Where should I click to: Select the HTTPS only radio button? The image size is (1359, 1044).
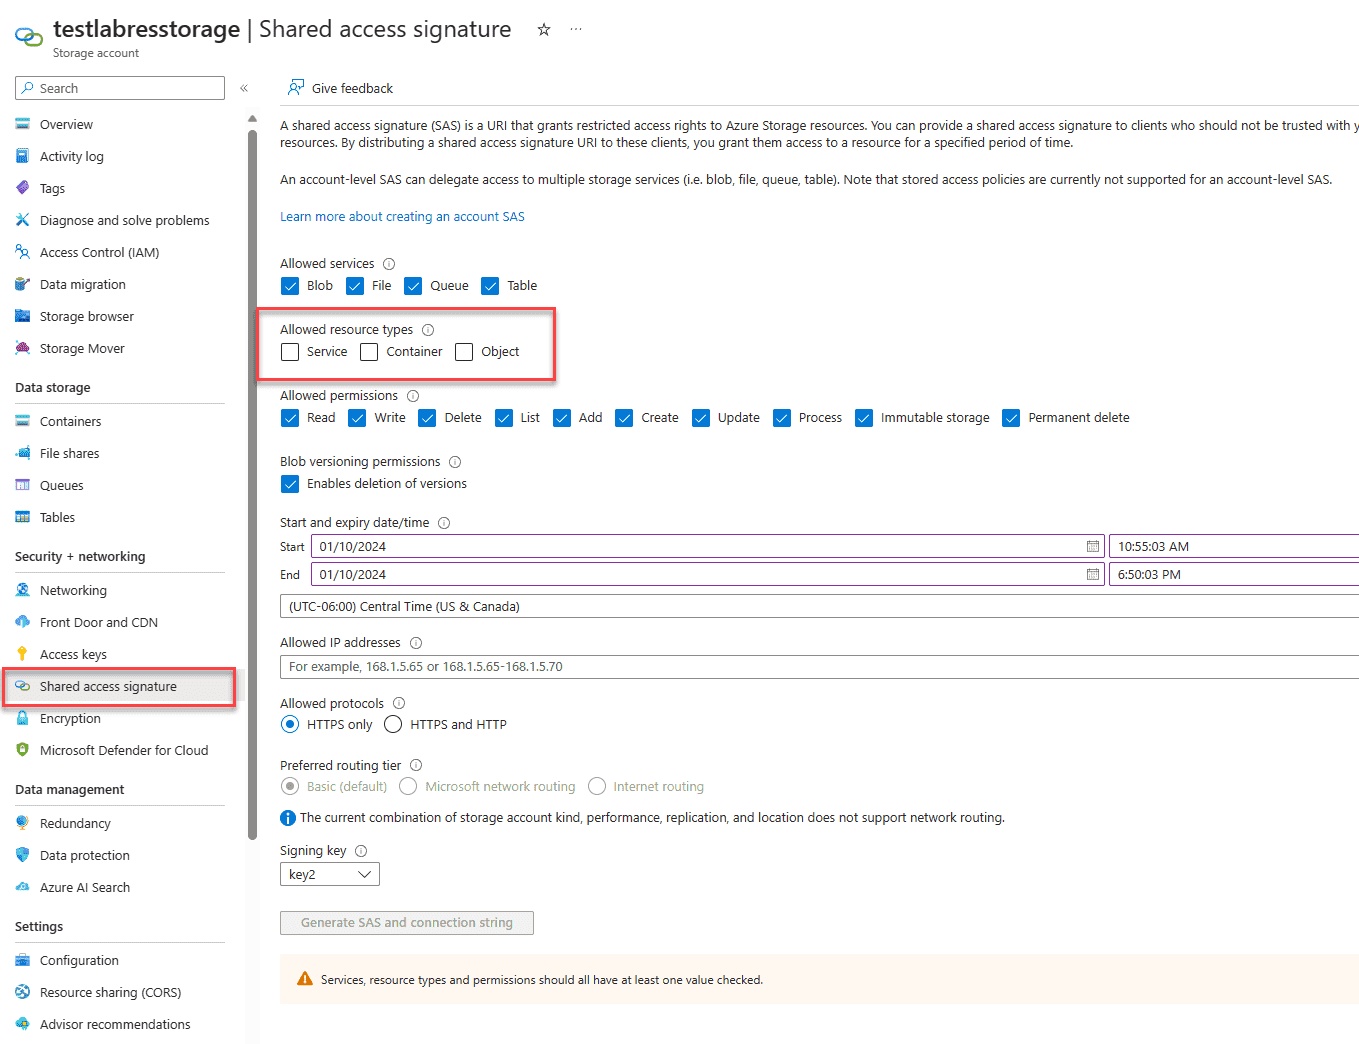(290, 724)
